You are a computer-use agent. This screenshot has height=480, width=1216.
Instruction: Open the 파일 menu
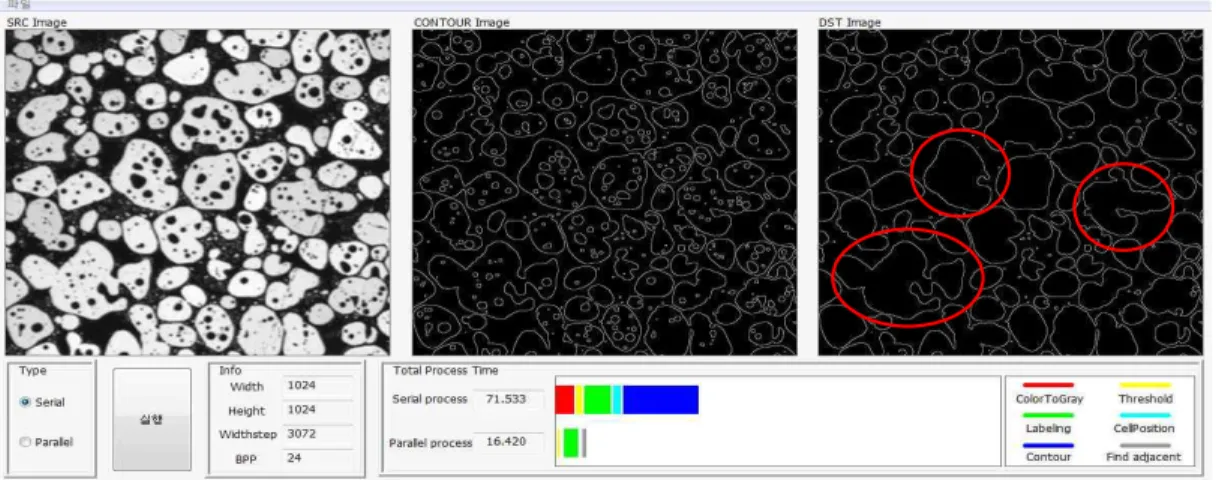(x=18, y=4)
